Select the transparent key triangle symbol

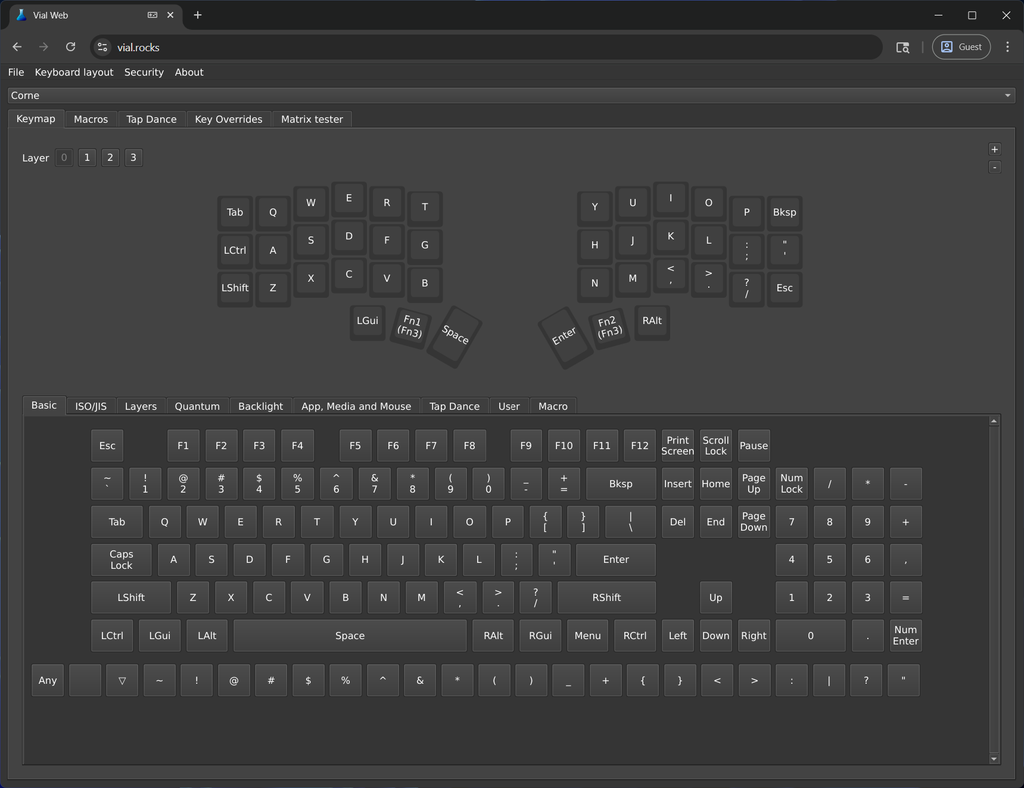point(122,680)
